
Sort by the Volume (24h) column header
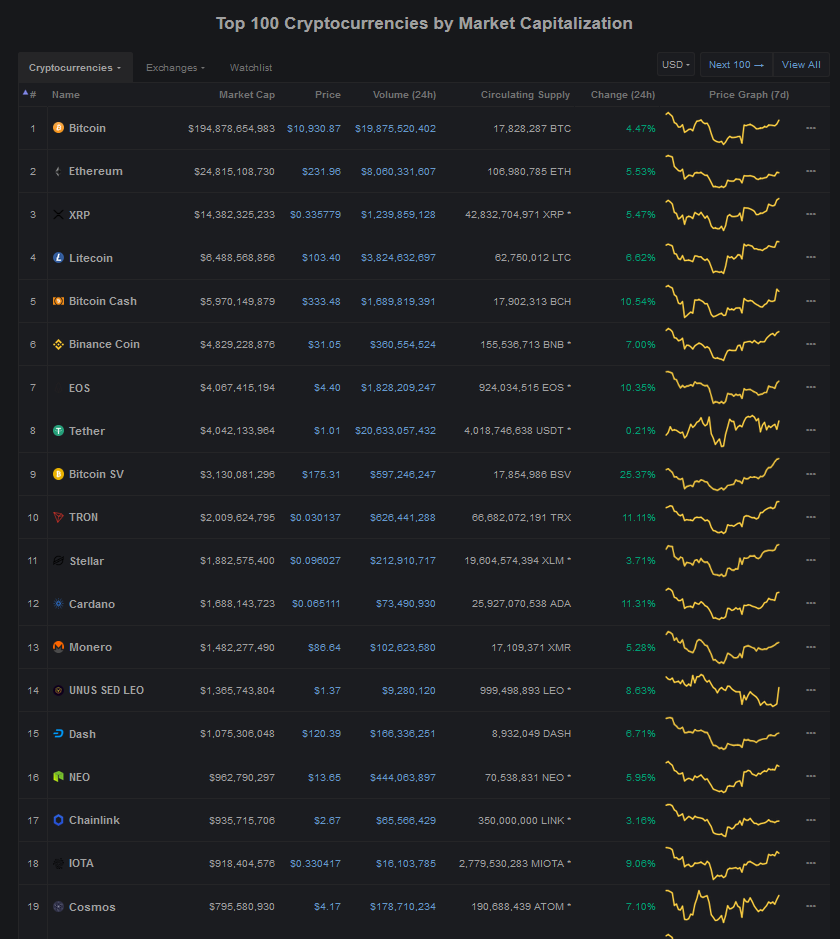[x=404, y=95]
